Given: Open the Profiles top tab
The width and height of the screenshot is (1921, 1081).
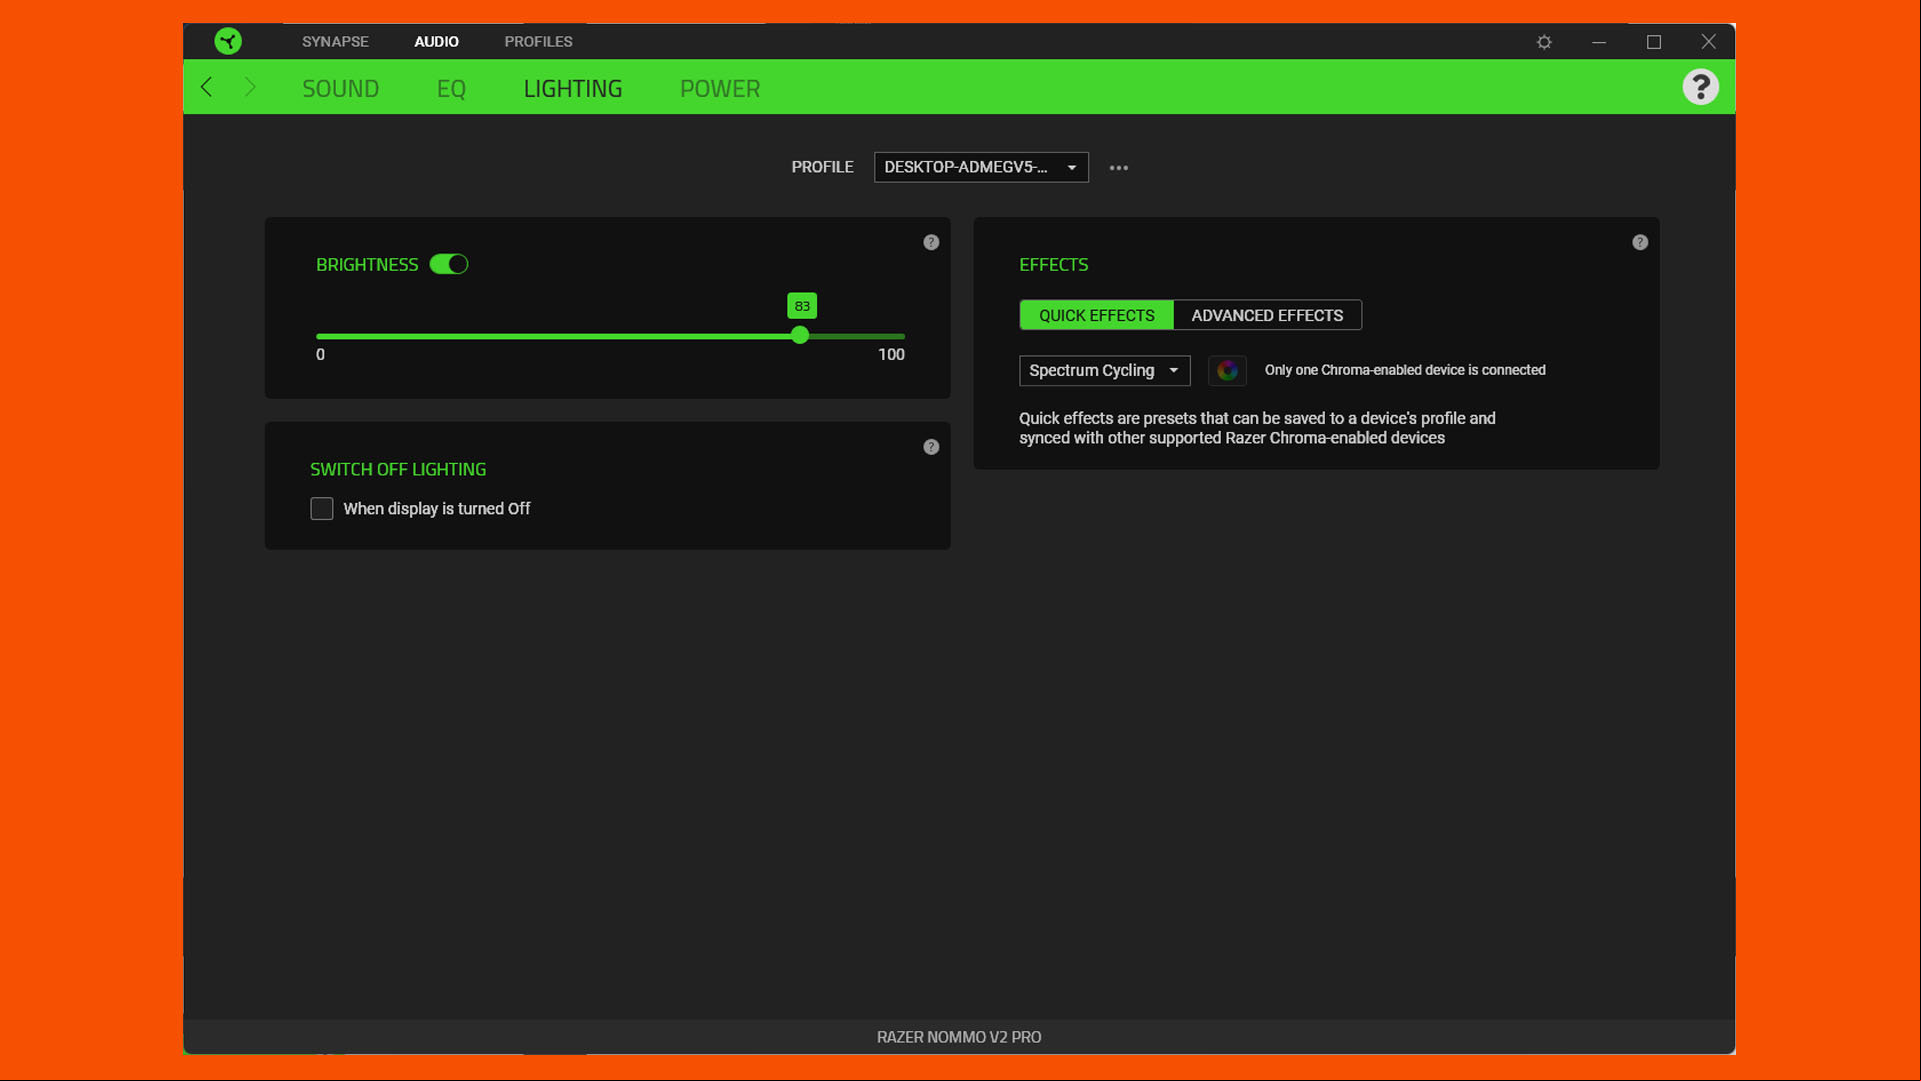Looking at the screenshot, I should (x=538, y=41).
